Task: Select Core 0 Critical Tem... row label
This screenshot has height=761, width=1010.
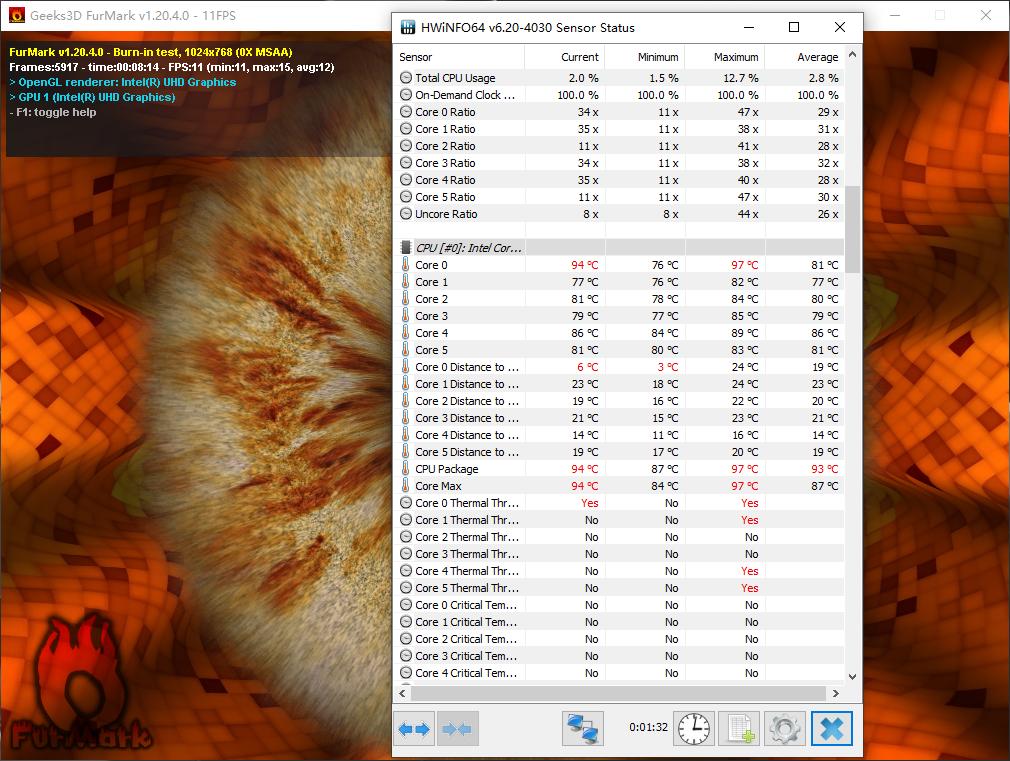Action: [x=466, y=604]
